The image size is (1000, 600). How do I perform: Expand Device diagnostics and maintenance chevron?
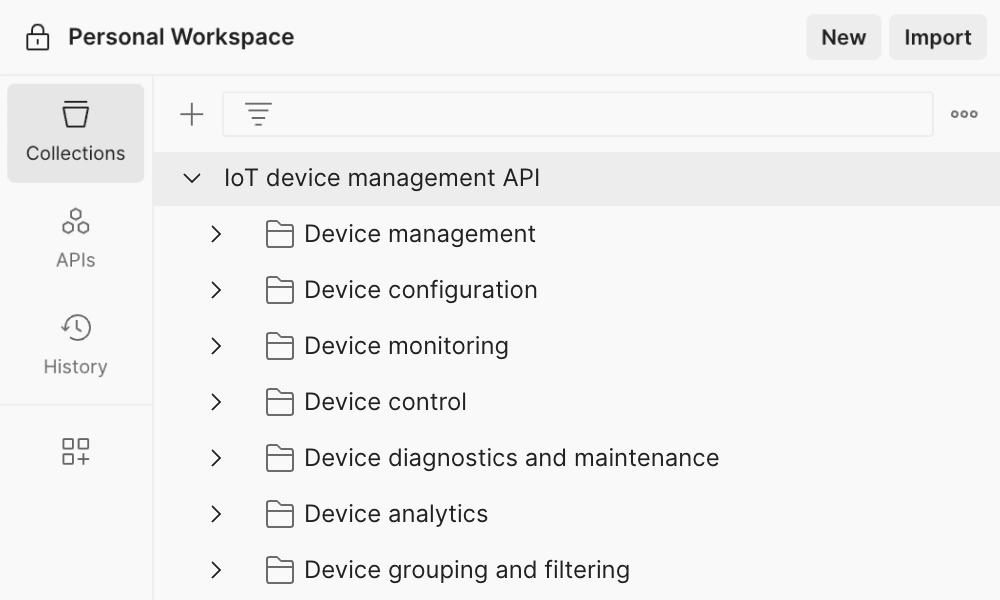[x=216, y=458]
